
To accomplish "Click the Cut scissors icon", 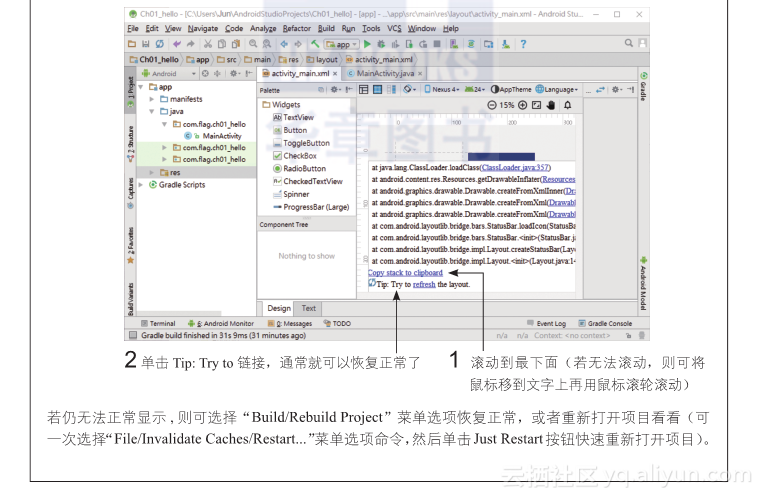I will pyautogui.click(x=208, y=44).
